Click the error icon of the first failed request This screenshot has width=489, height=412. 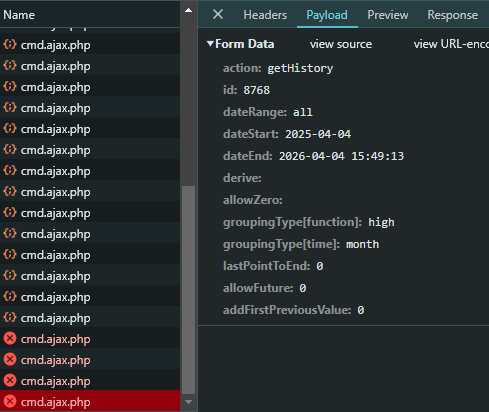click(10, 338)
